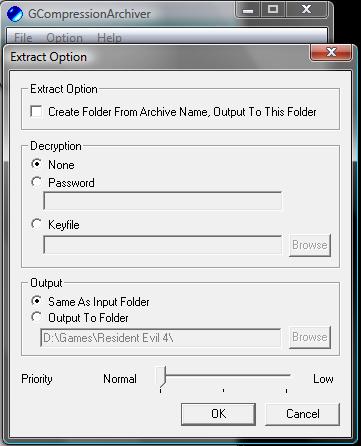
Task: Browse for a keyfile
Action: coord(310,245)
